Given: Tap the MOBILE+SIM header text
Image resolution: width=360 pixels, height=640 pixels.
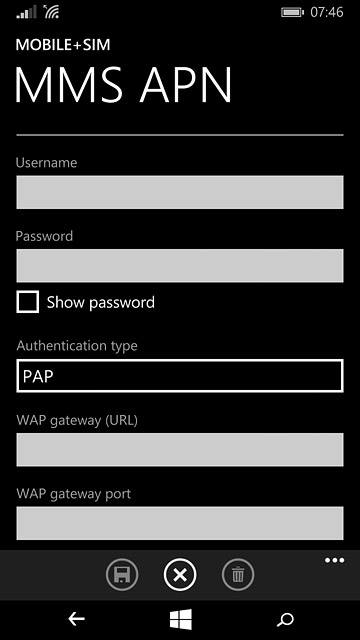Looking at the screenshot, I should pos(63,45).
